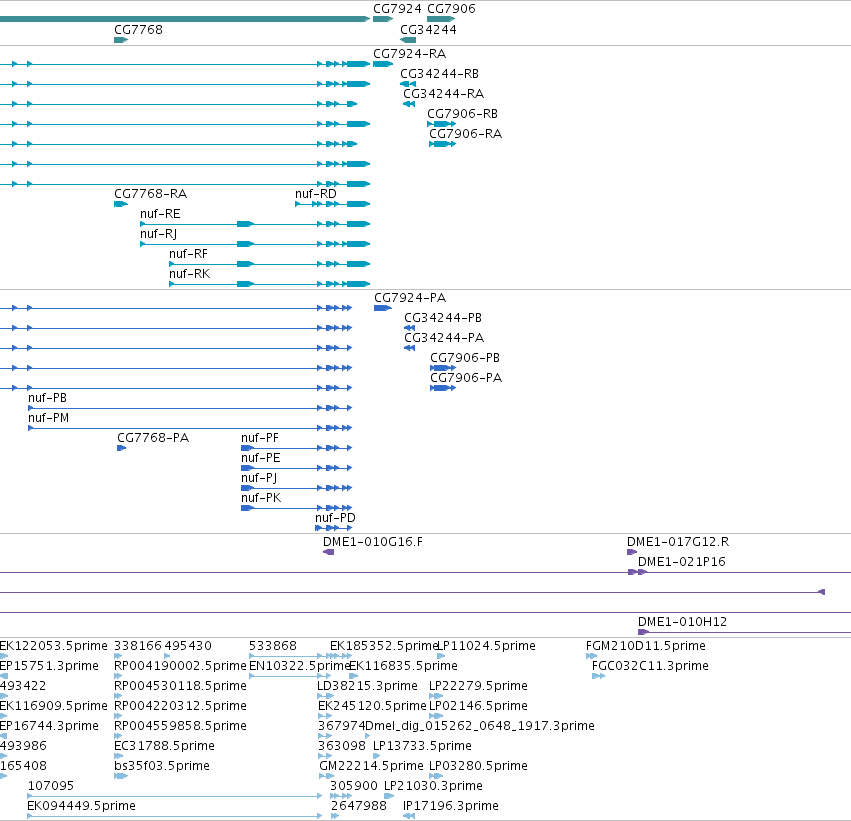Click the long teal gene bar at top
851x821 pixels.
185,19
